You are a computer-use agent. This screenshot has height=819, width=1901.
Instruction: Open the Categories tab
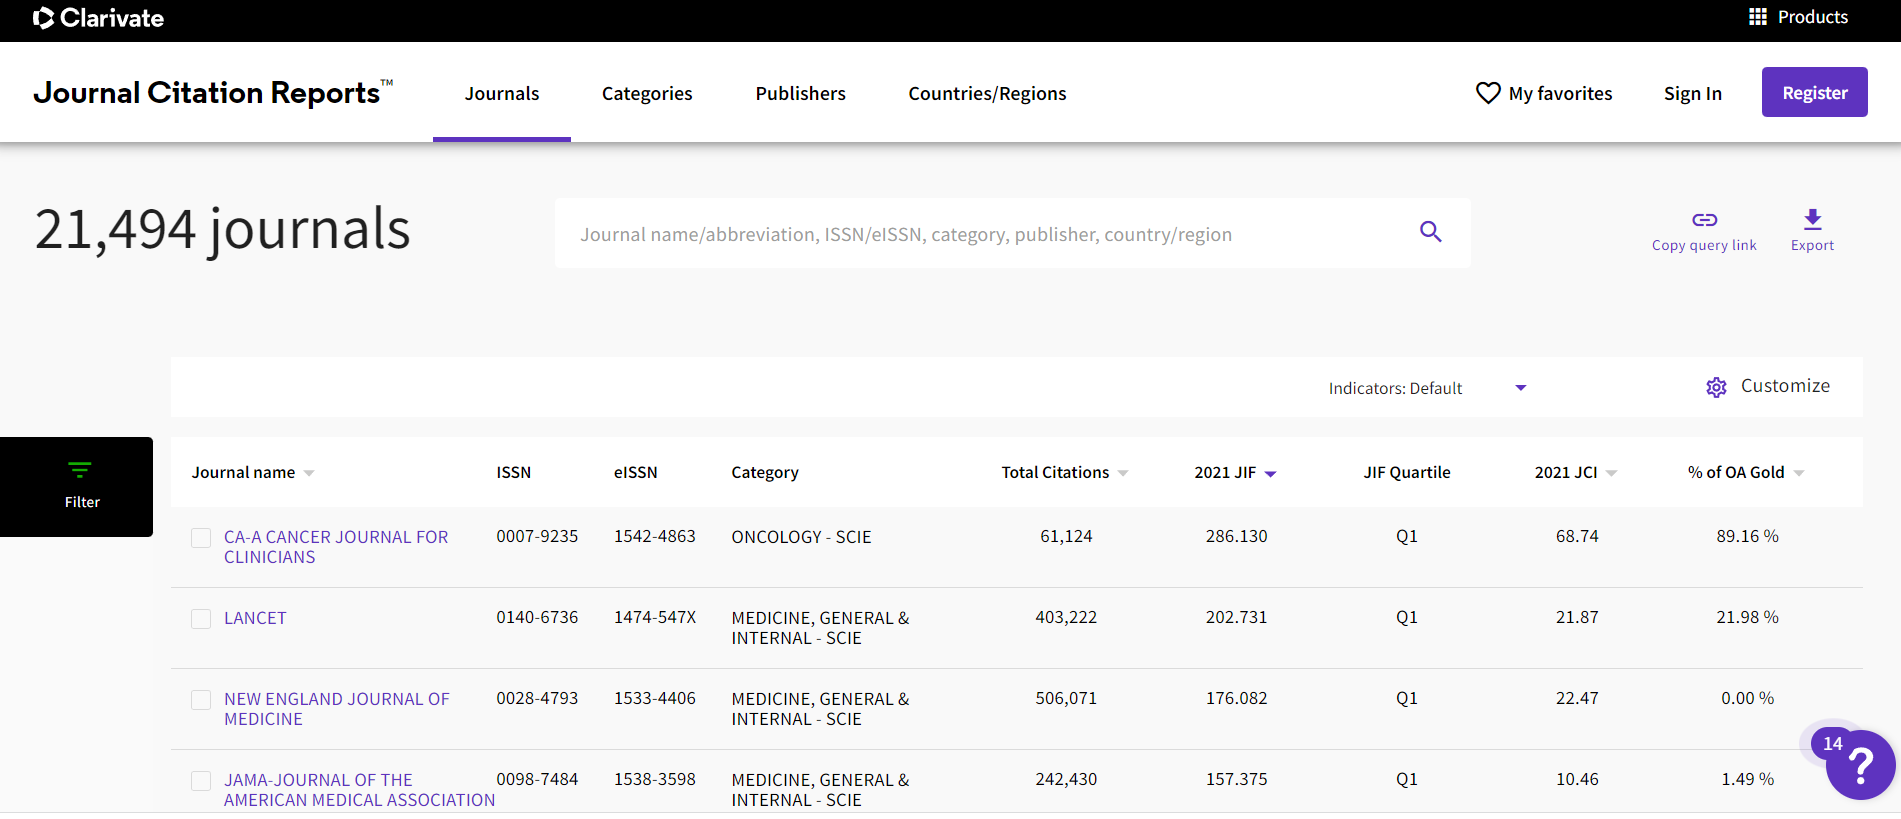pos(647,93)
